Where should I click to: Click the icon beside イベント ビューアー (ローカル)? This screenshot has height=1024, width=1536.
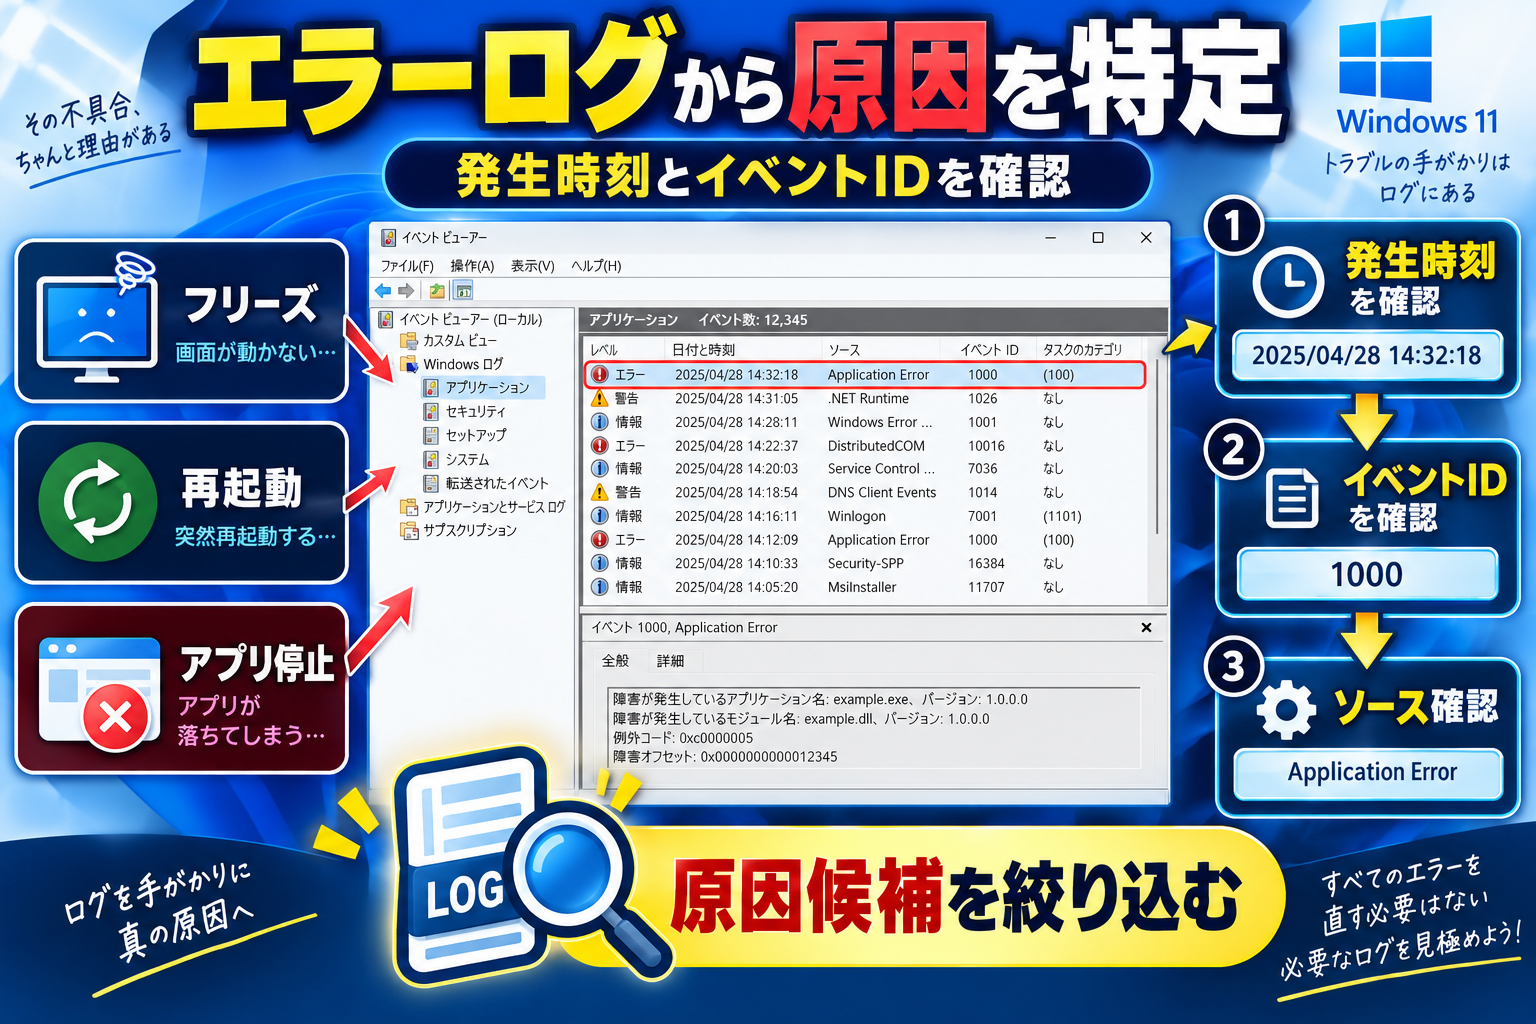386,319
